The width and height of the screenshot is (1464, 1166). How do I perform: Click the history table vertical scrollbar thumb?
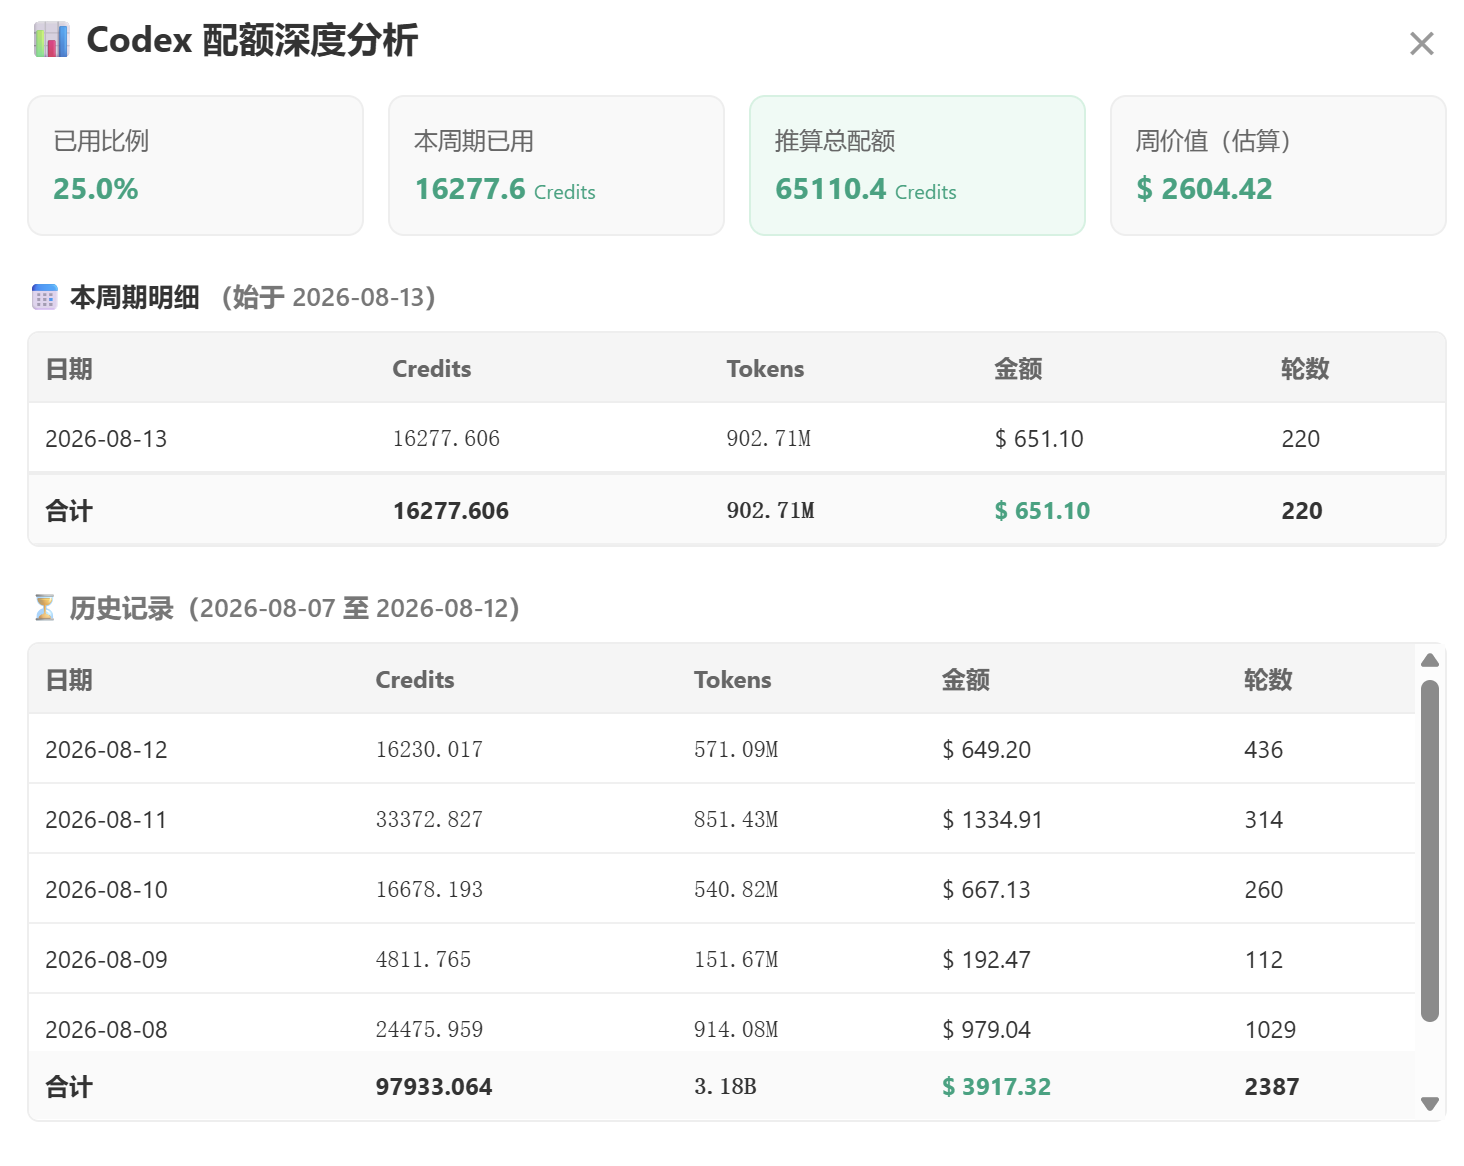[x=1430, y=851]
